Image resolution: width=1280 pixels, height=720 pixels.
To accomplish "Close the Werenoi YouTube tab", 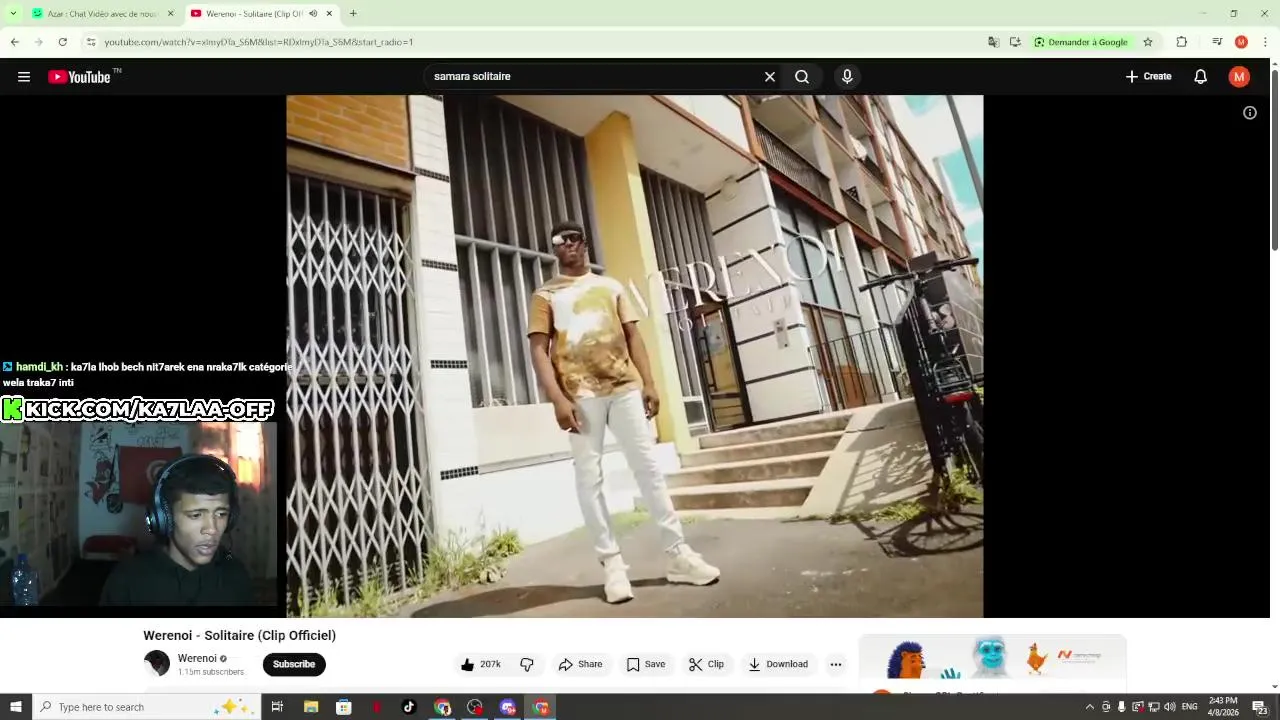I will (x=329, y=14).
